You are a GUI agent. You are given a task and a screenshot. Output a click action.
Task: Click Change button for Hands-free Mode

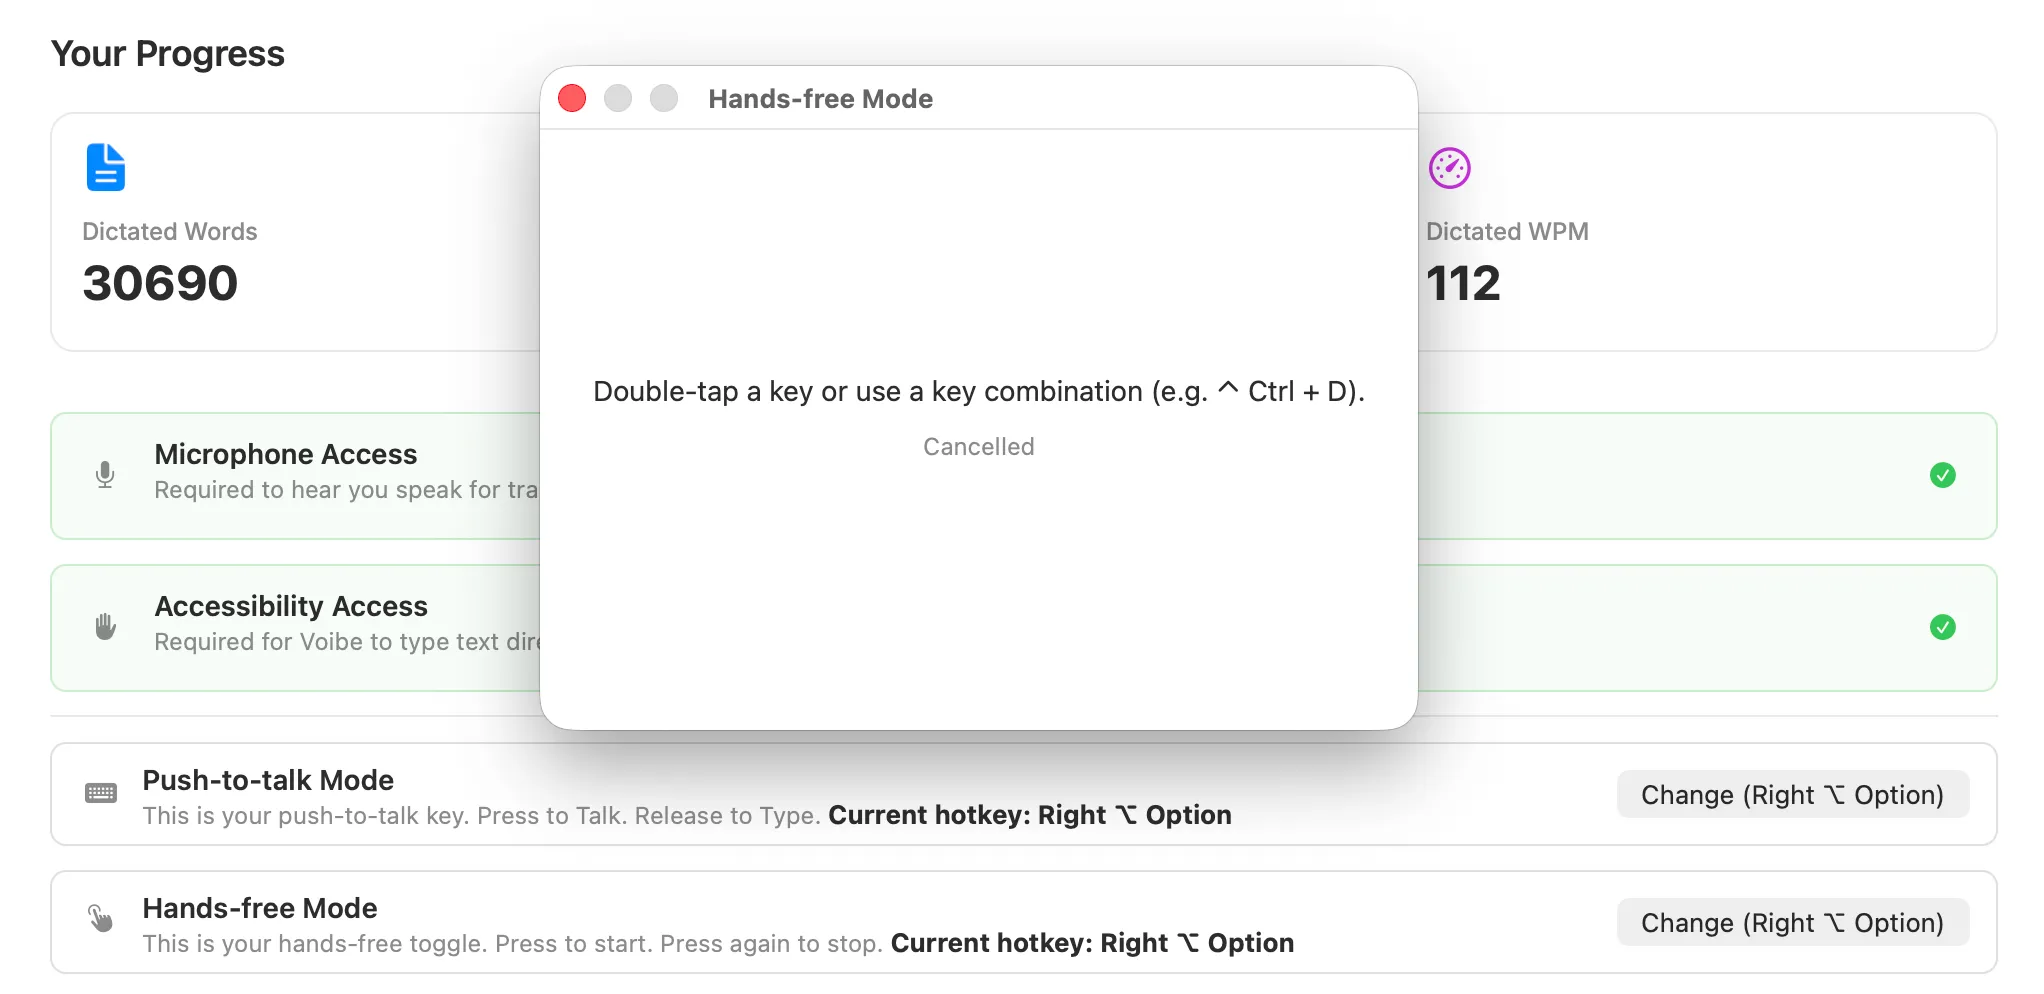(x=1792, y=922)
